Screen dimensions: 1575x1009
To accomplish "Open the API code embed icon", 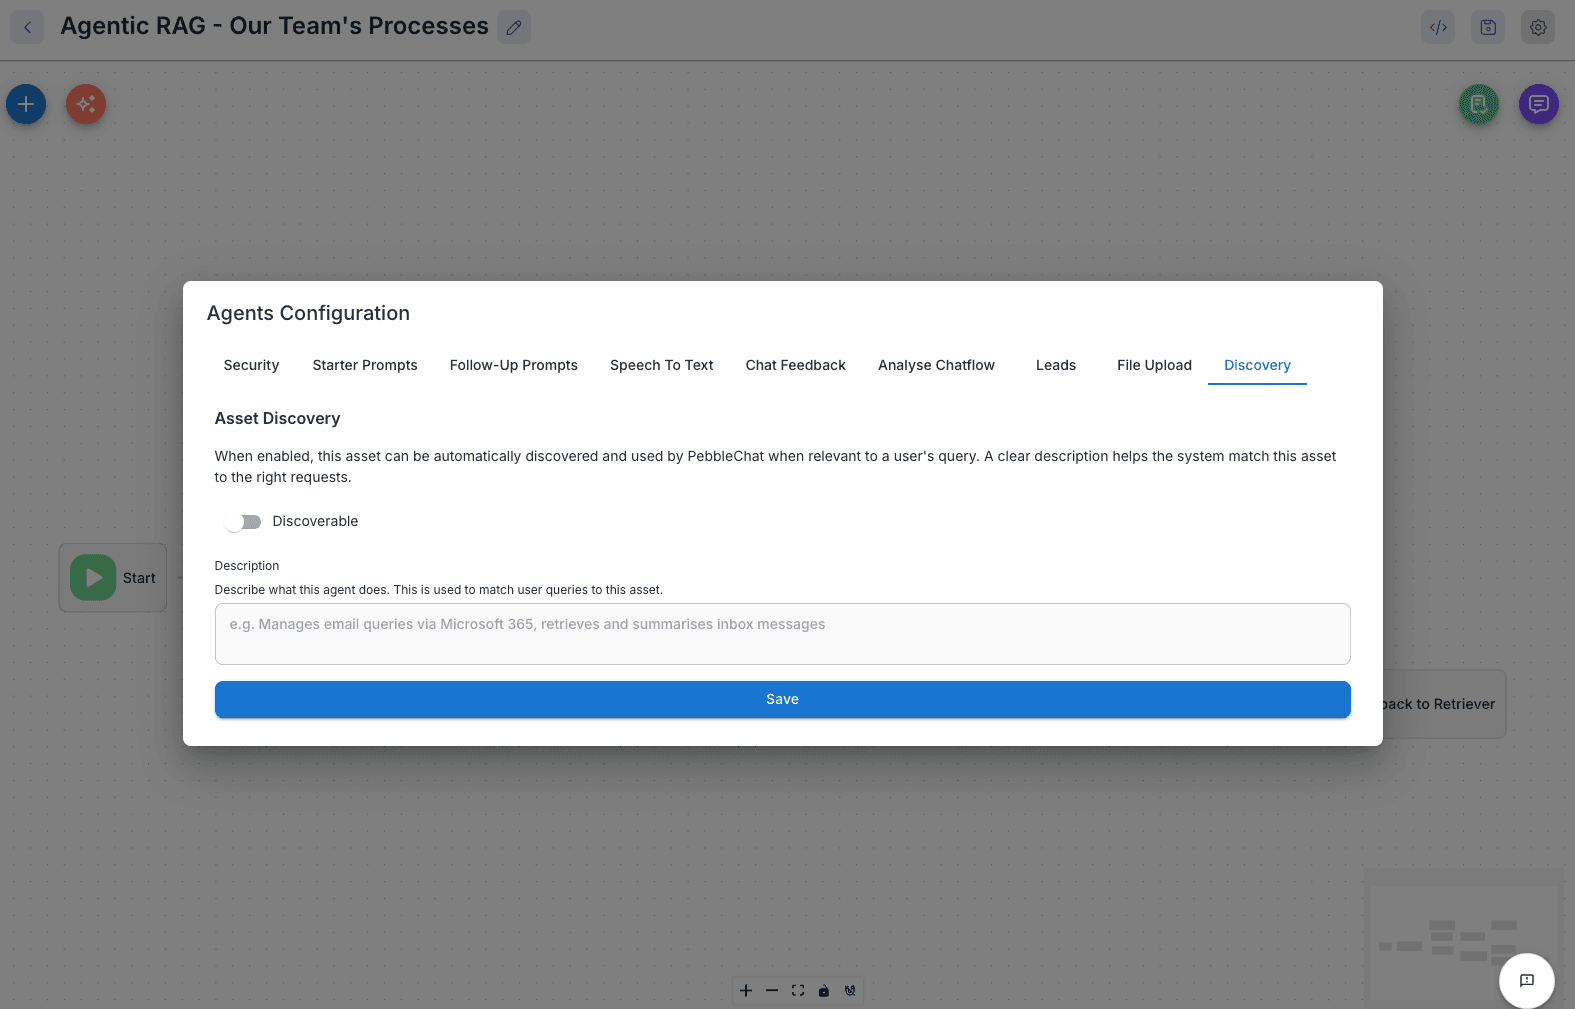I will click(x=1438, y=27).
